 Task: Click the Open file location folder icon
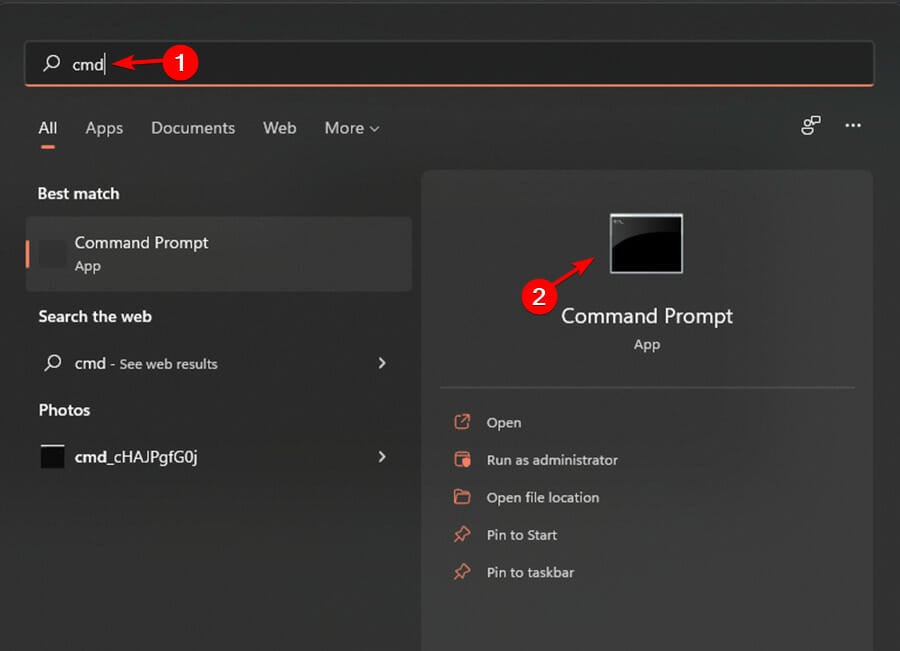pos(462,497)
